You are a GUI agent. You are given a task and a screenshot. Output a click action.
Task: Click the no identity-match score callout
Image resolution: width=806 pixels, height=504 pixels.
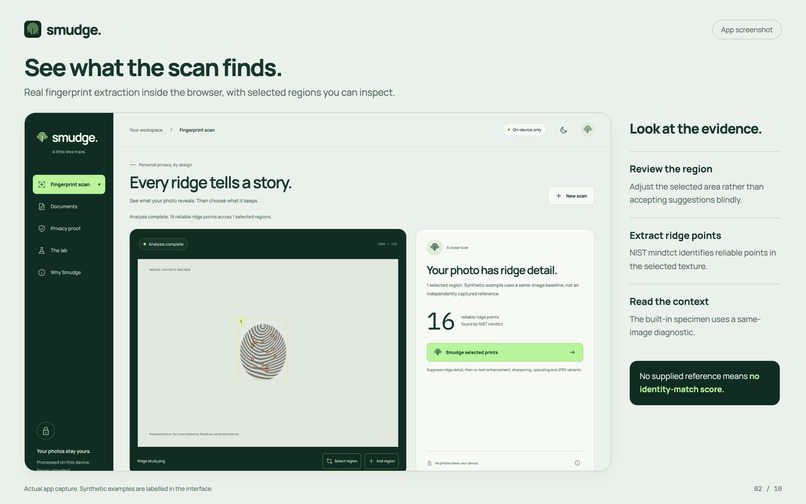pos(704,383)
